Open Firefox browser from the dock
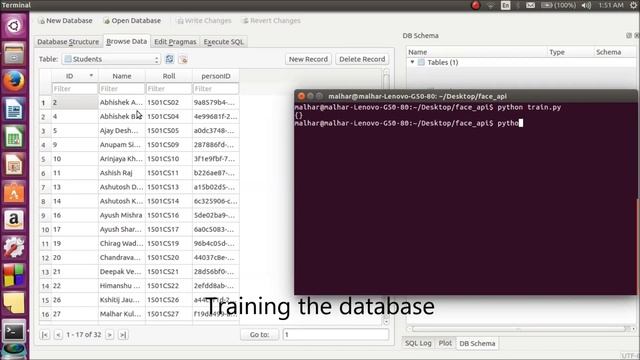The height and width of the screenshot is (360, 640). coord(14,81)
